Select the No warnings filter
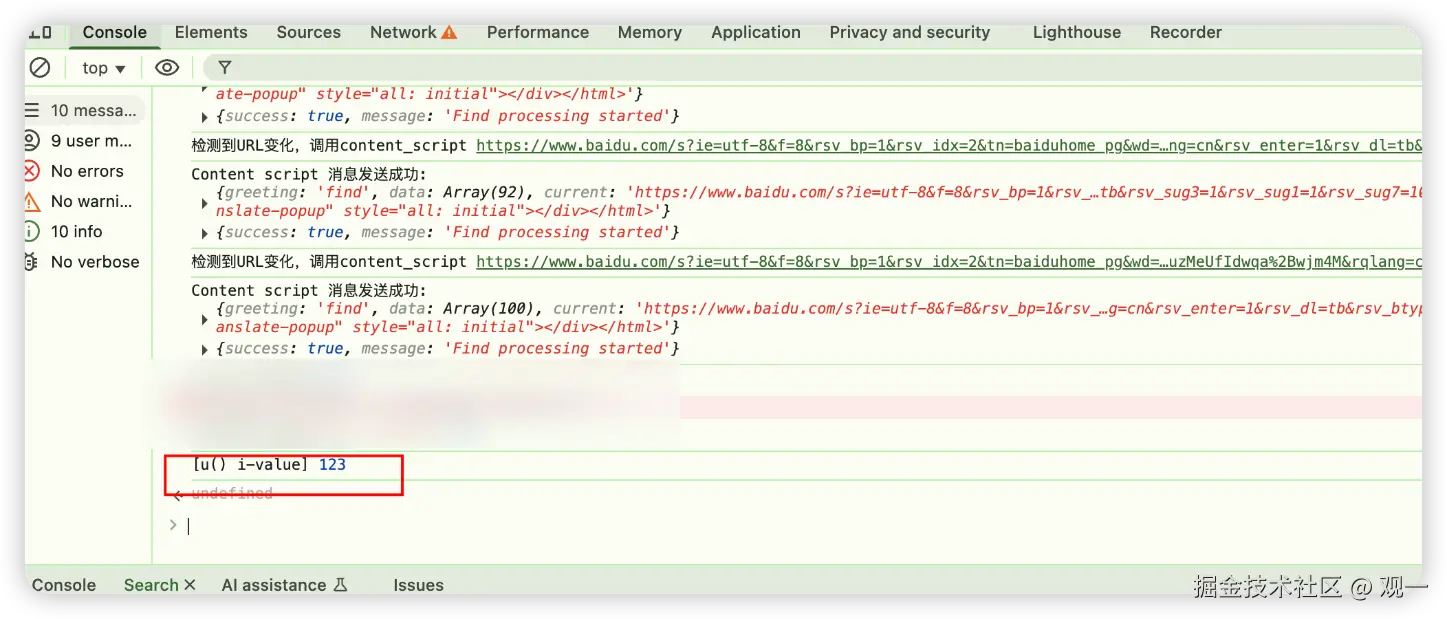The width and height of the screenshot is (1447, 619). tap(85, 201)
